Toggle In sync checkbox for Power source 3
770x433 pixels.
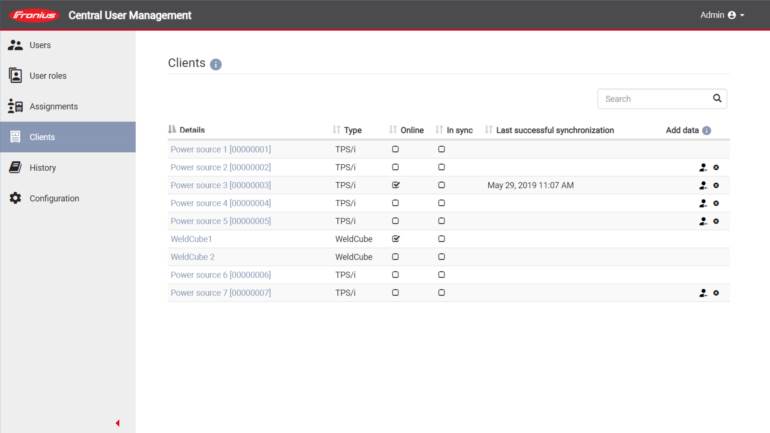pyautogui.click(x=441, y=185)
